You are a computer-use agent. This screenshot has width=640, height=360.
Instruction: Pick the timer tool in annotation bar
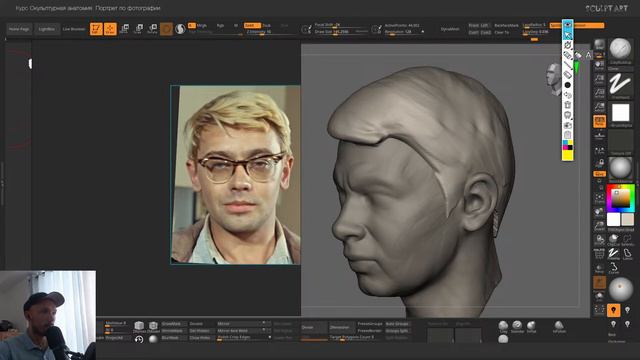click(568, 45)
